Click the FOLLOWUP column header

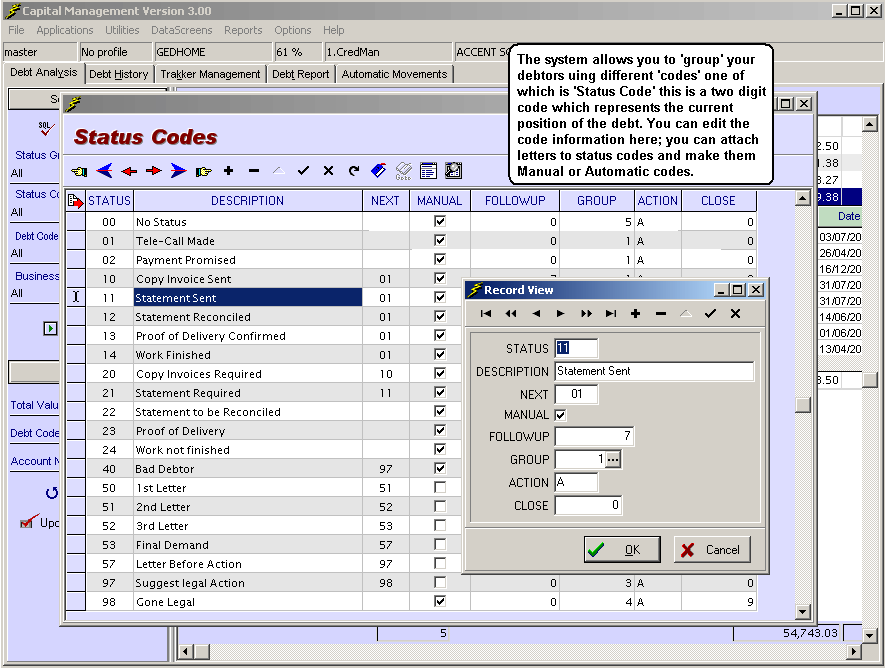coord(515,201)
